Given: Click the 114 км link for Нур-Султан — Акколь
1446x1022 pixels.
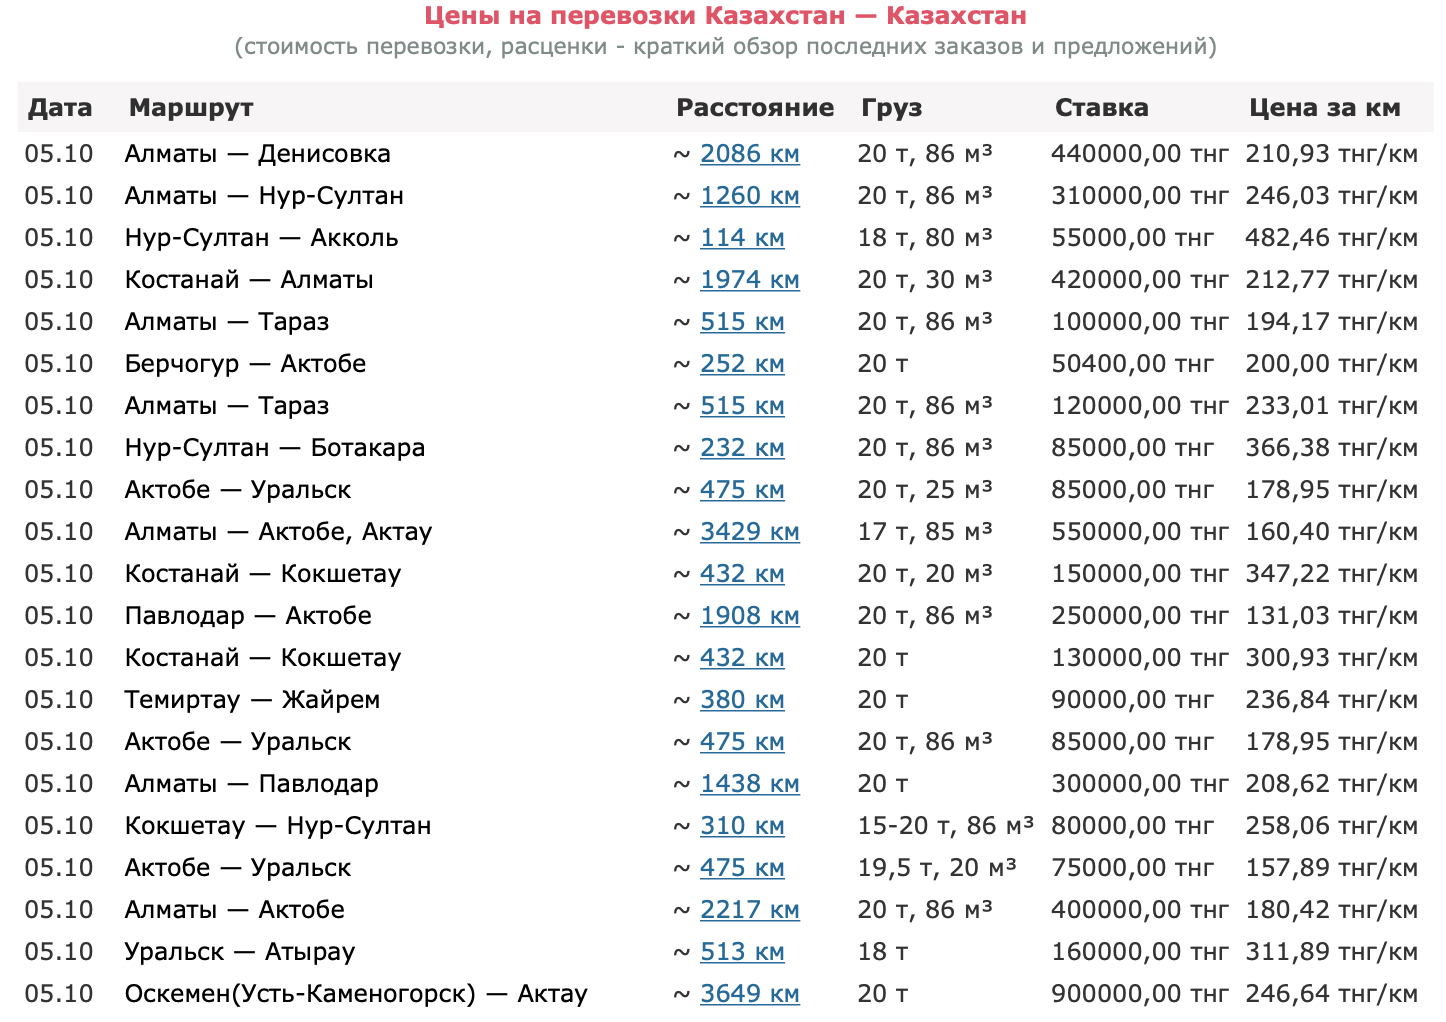Looking at the screenshot, I should (x=742, y=238).
